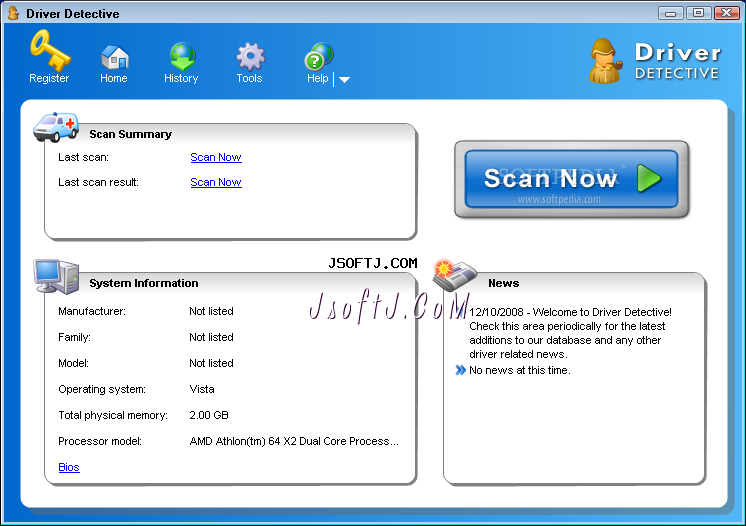
Task: Select the 'Driver Detective' window title text
Action: pyautogui.click(x=73, y=14)
